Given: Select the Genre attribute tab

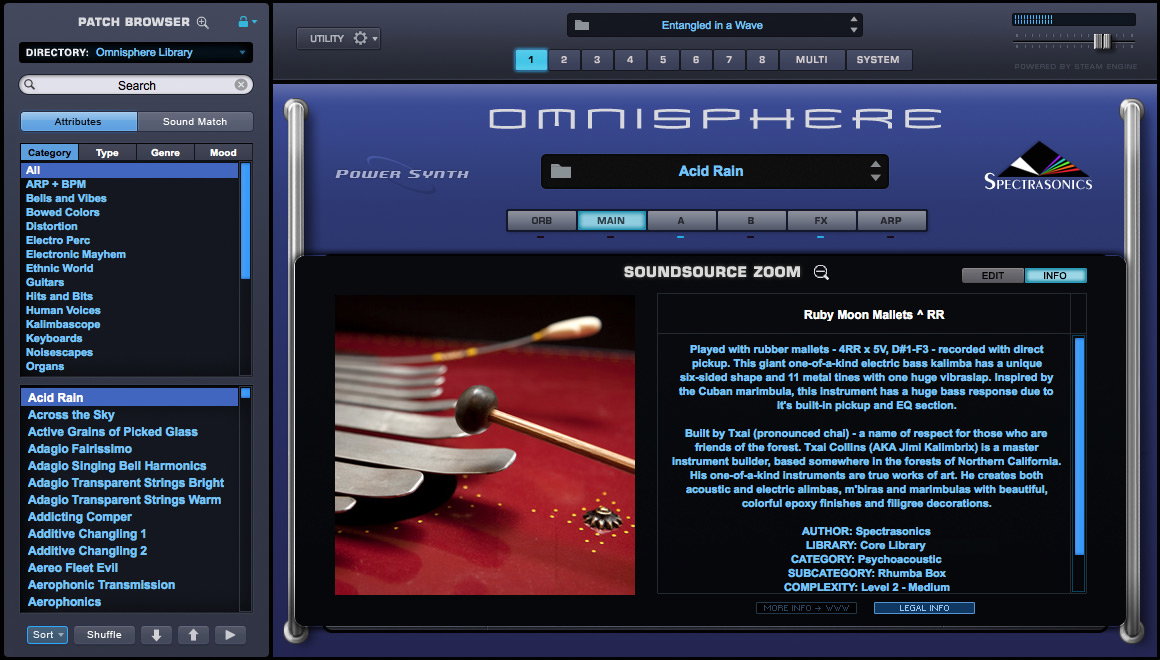Looking at the screenshot, I should [x=165, y=152].
